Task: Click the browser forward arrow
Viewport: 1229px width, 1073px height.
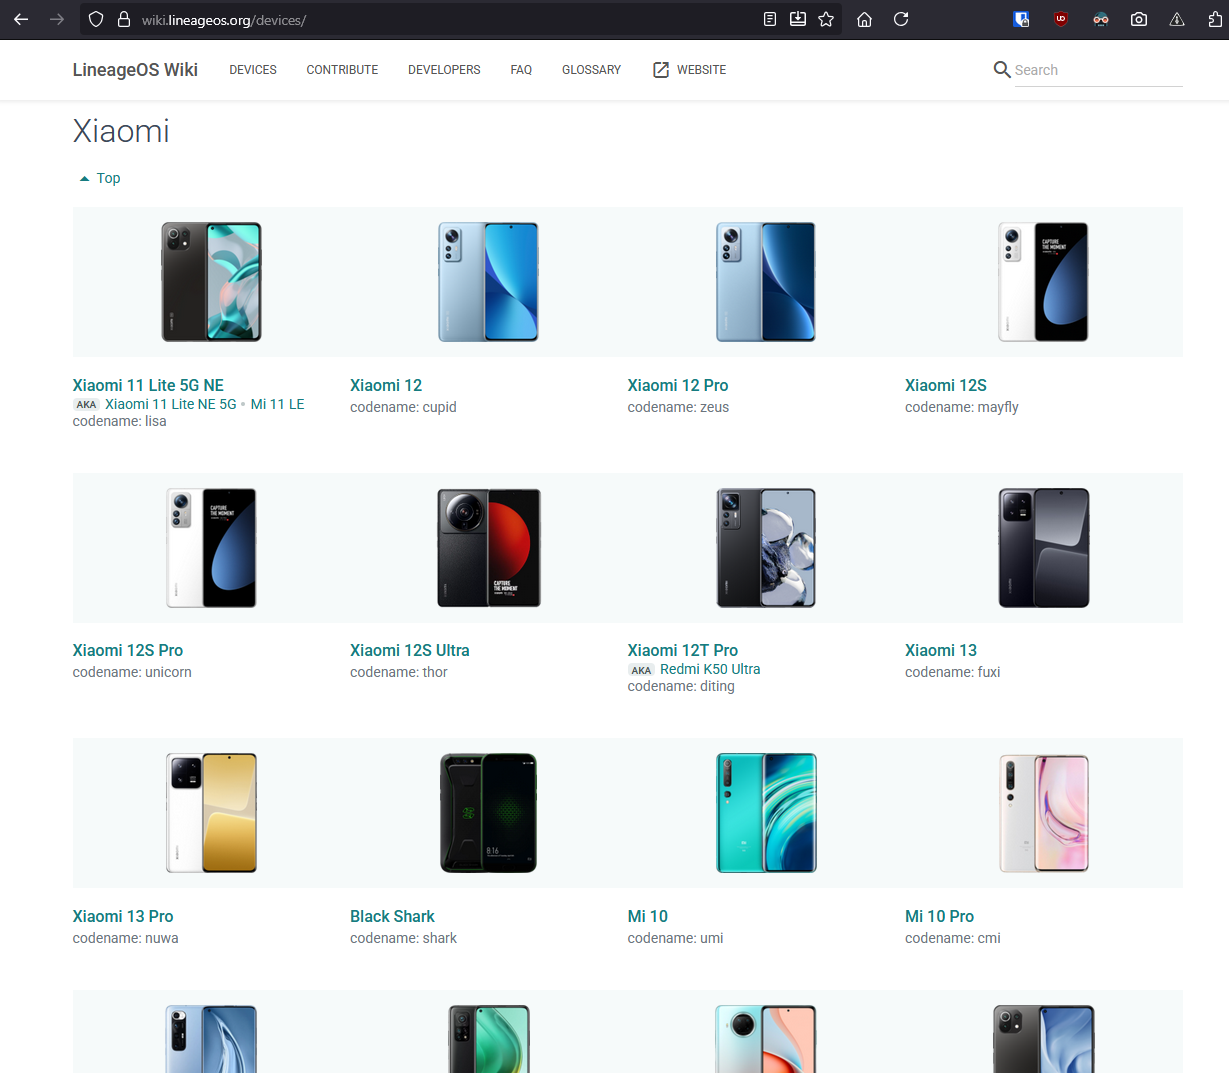Action: [57, 19]
